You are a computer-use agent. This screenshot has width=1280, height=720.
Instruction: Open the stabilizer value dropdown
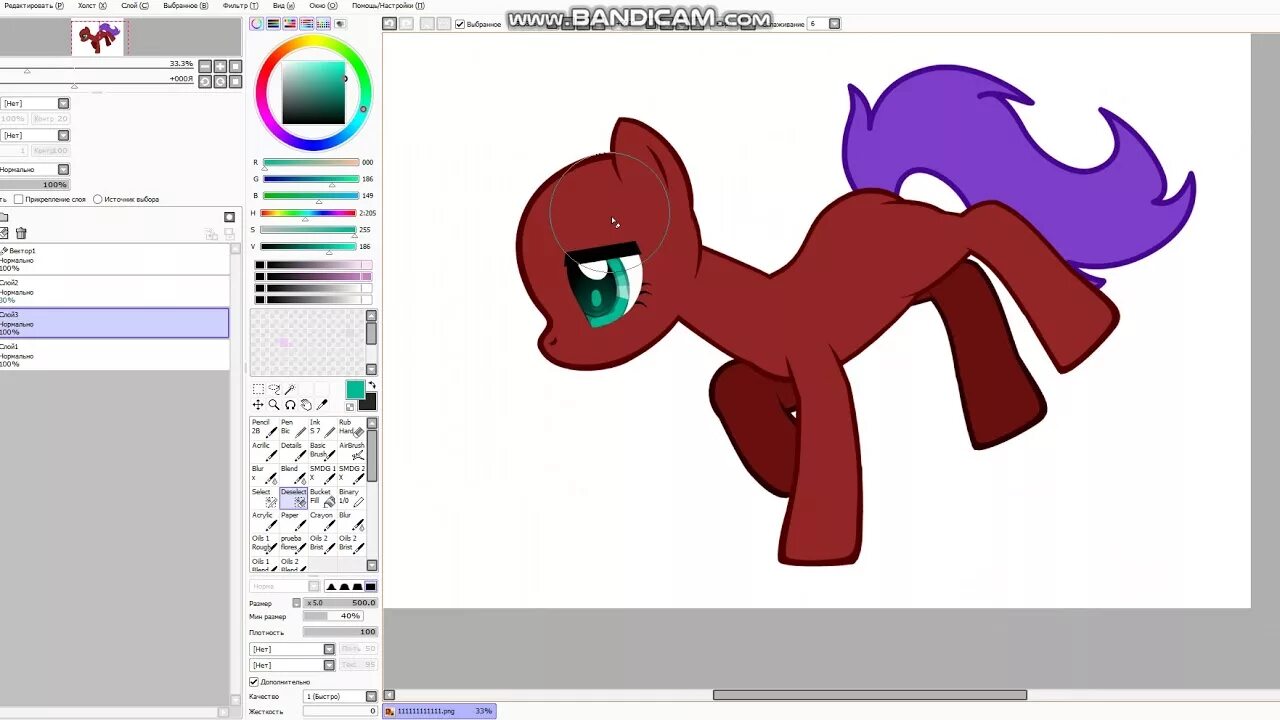click(x=834, y=24)
